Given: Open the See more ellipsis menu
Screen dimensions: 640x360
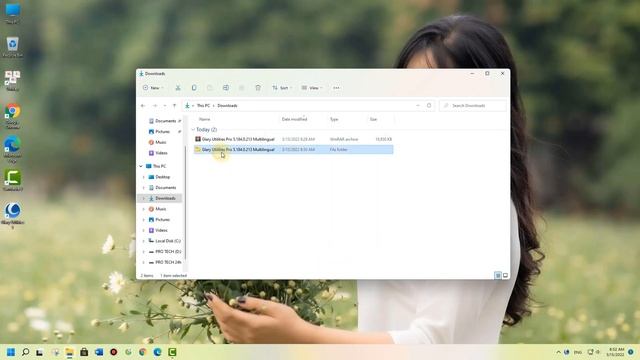Looking at the screenshot, I should tap(336, 88).
